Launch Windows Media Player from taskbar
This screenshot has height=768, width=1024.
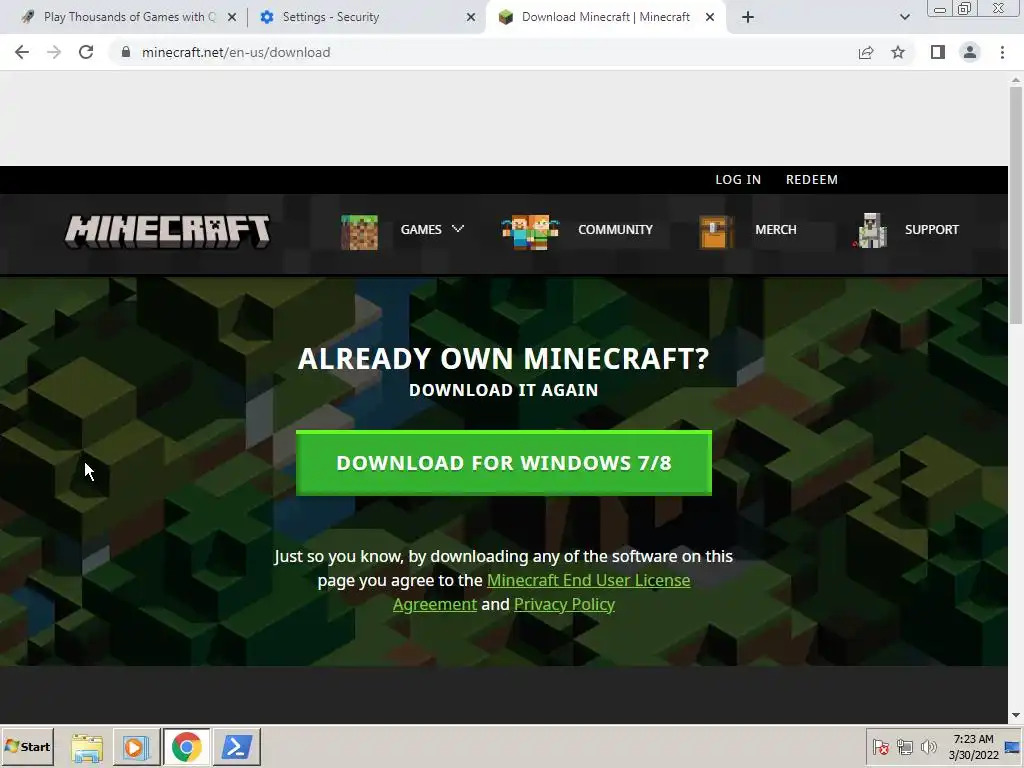click(136, 746)
